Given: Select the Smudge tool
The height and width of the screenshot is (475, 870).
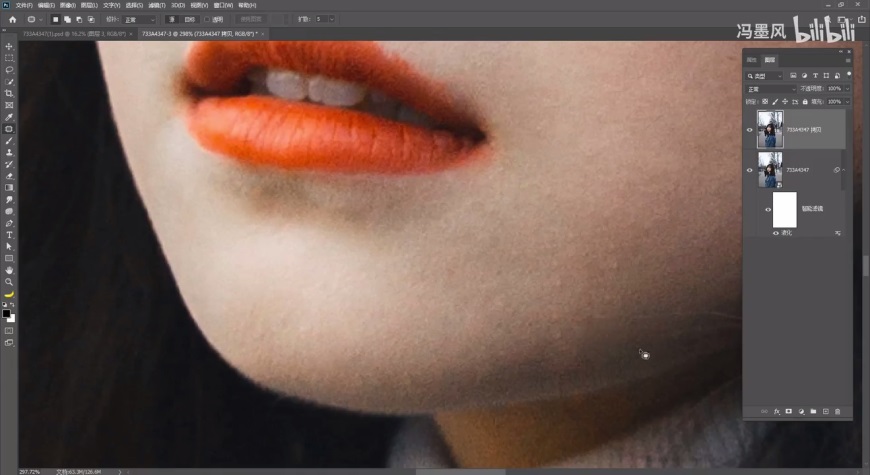Looking at the screenshot, I should click(9, 200).
